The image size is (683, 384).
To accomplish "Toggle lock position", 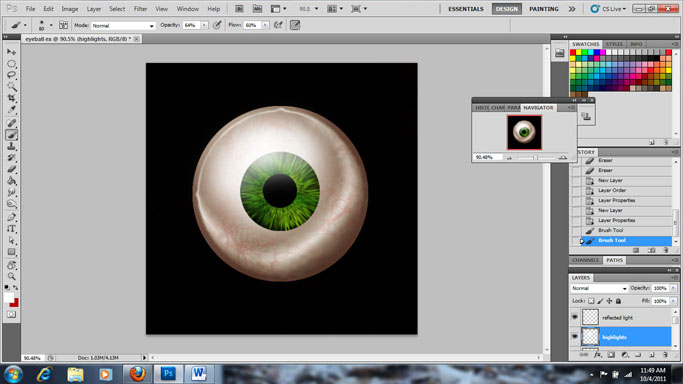I will coord(609,301).
